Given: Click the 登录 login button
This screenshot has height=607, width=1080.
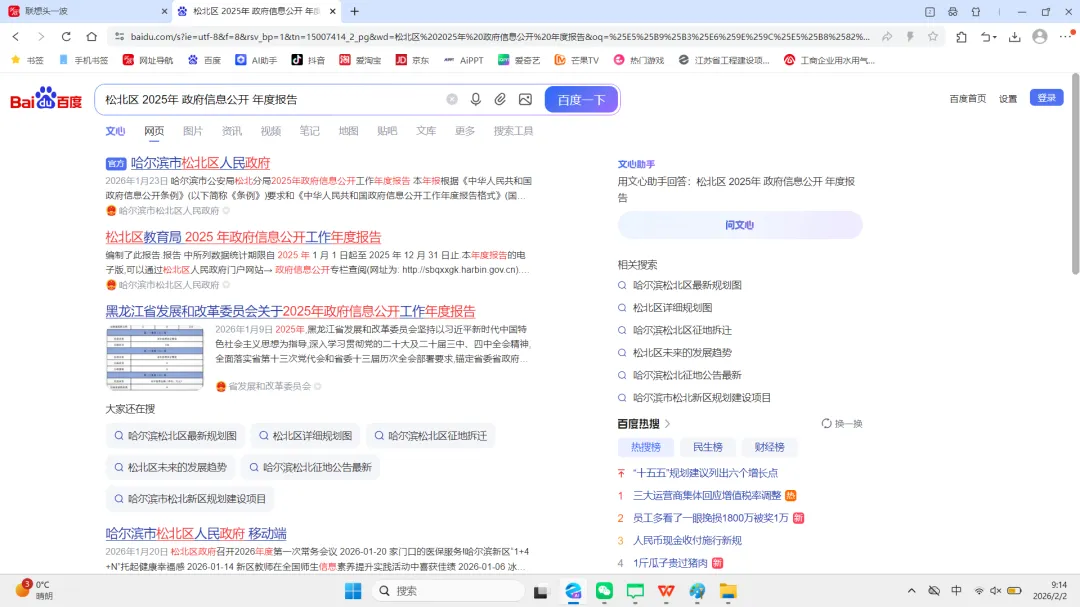Looking at the screenshot, I should pyautogui.click(x=1046, y=98).
